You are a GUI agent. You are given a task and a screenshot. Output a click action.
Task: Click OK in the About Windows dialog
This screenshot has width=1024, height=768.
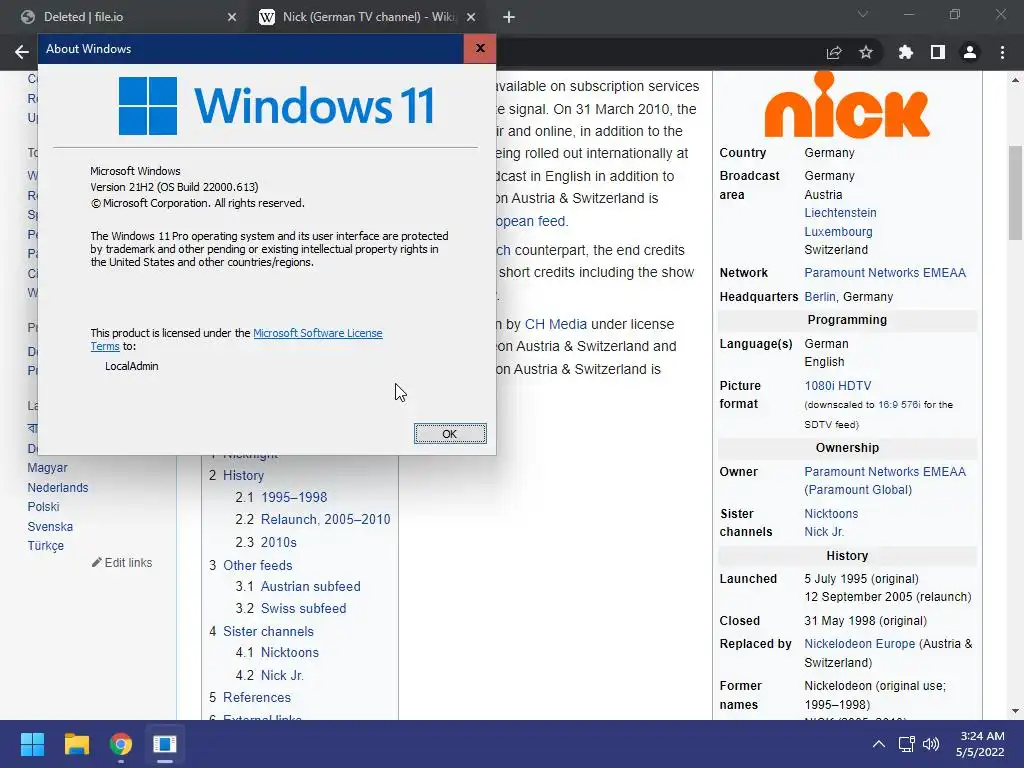pos(450,434)
